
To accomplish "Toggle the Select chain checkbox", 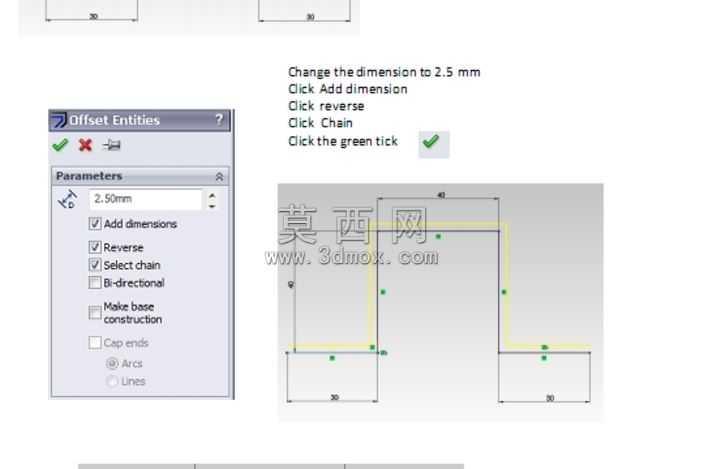I will coord(95,265).
